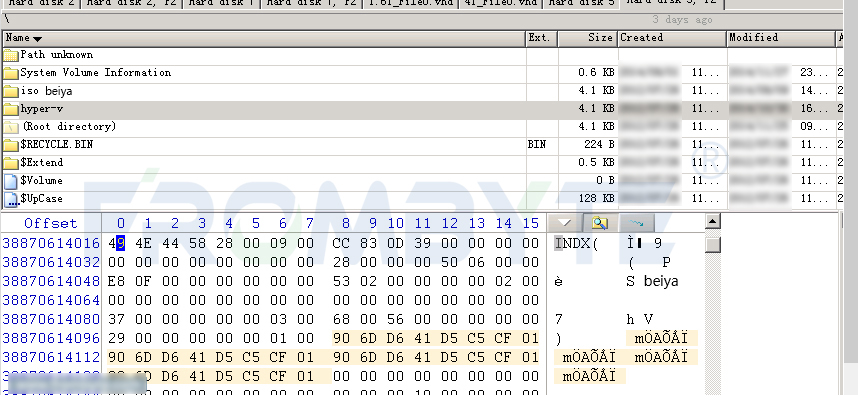Select the hyper-v folder name
The image size is (858, 395).
[x=42, y=109]
